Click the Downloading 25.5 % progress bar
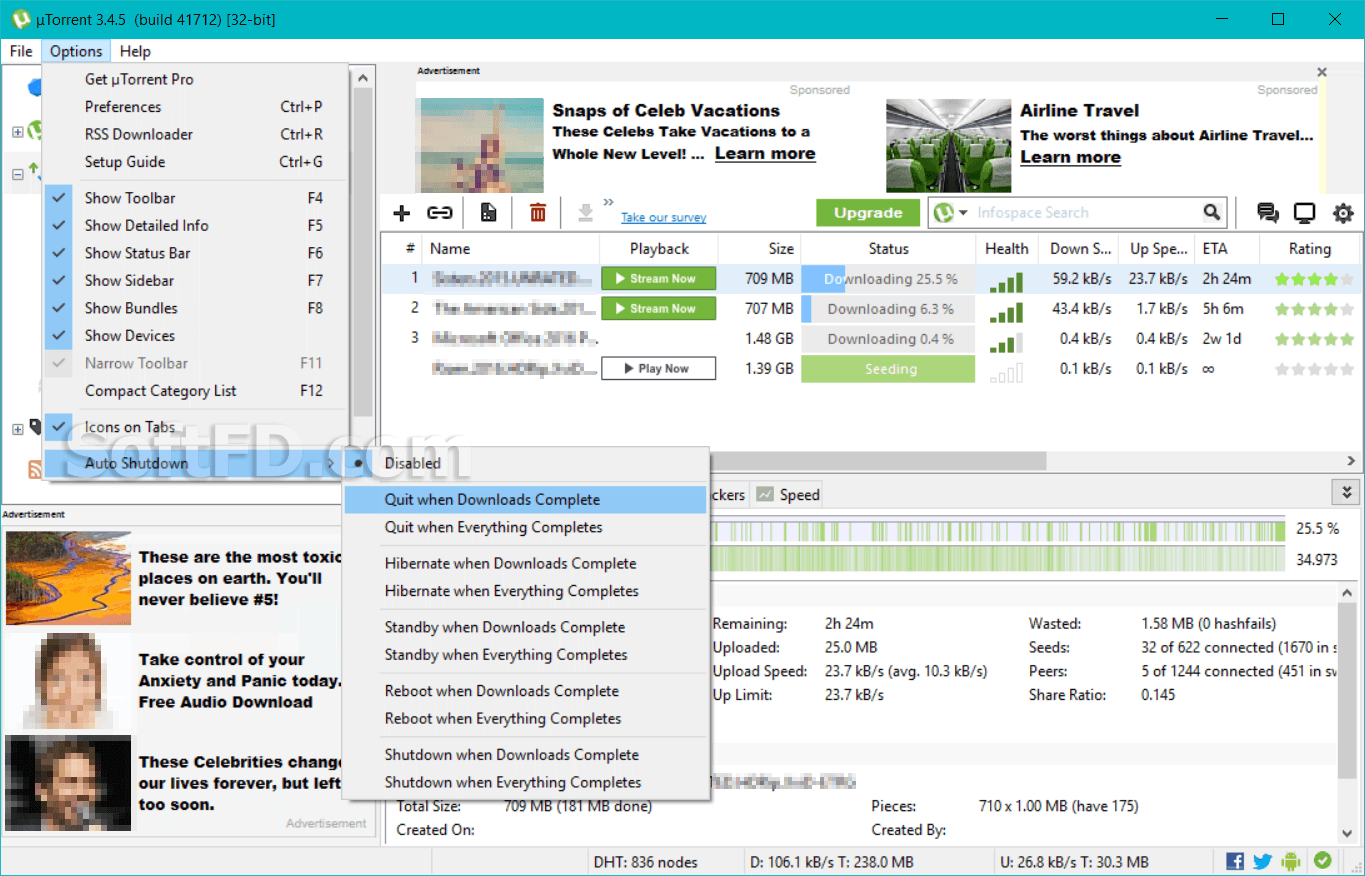1365x876 pixels. point(888,279)
